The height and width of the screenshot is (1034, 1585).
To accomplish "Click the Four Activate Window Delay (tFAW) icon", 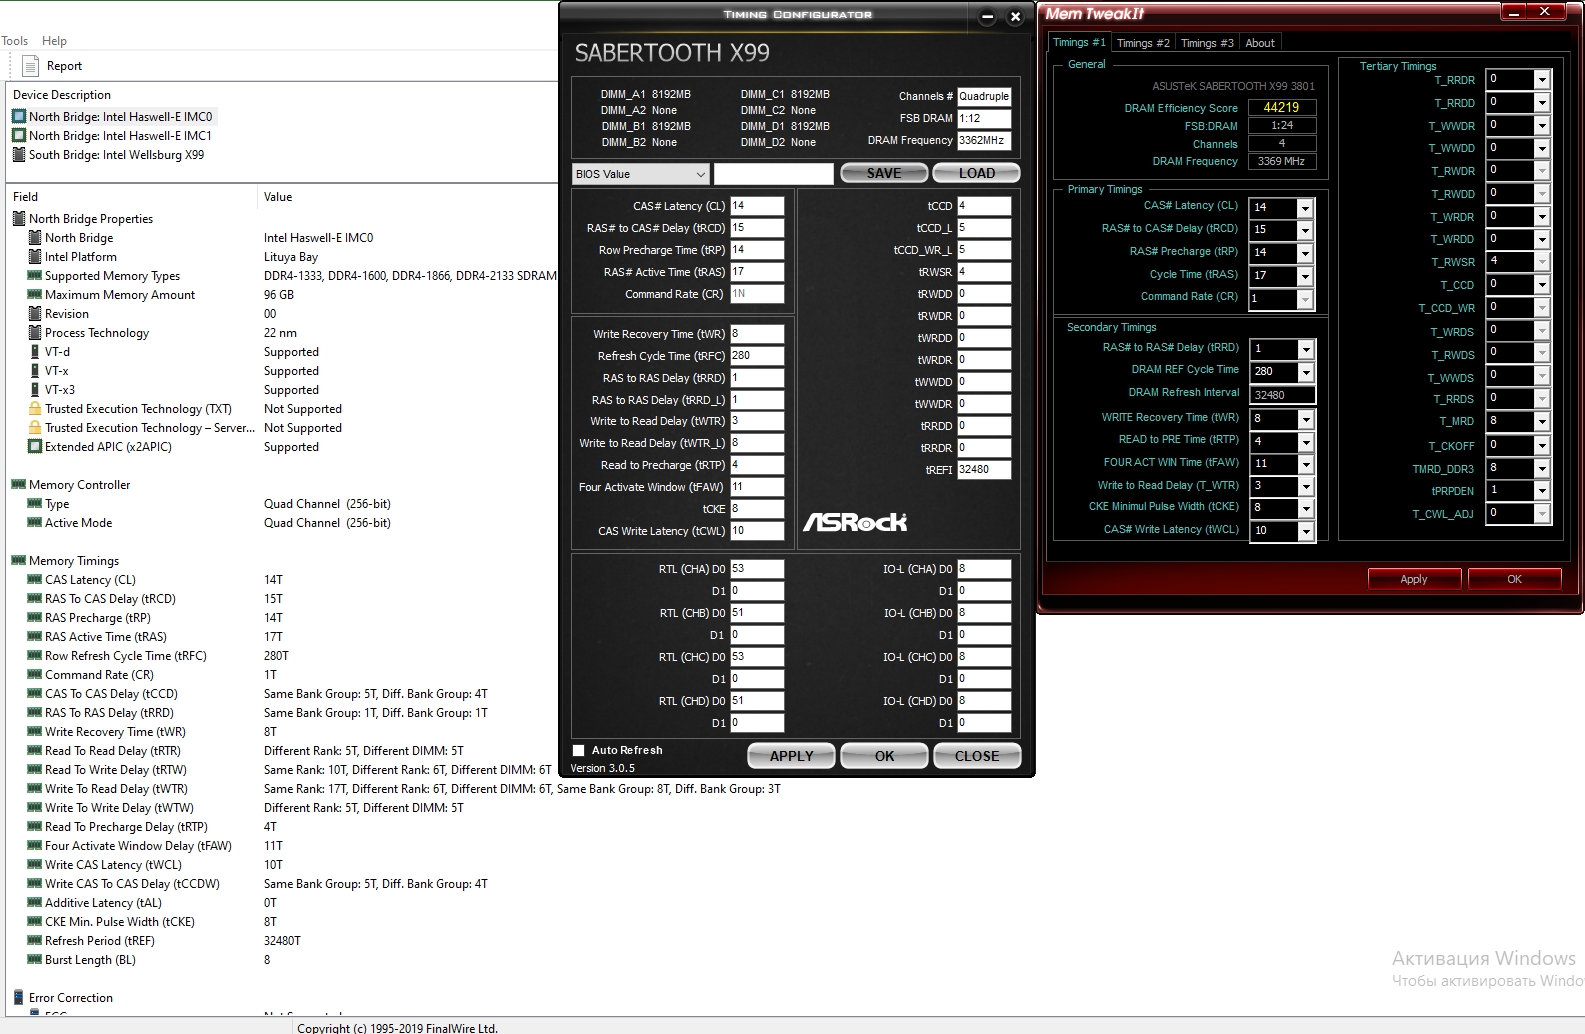I will click(x=35, y=846).
